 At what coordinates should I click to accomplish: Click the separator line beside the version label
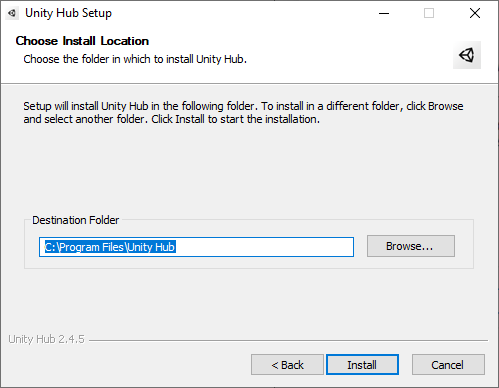coord(288,340)
